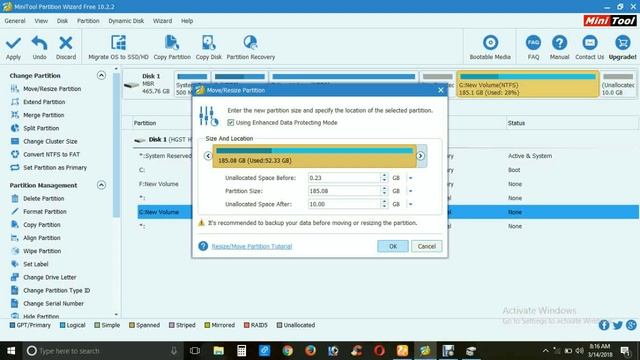Viewport: 640px width, 360px height.
Task: Select G:New Volume(NTFS) block in disk map
Action: click(x=528, y=84)
